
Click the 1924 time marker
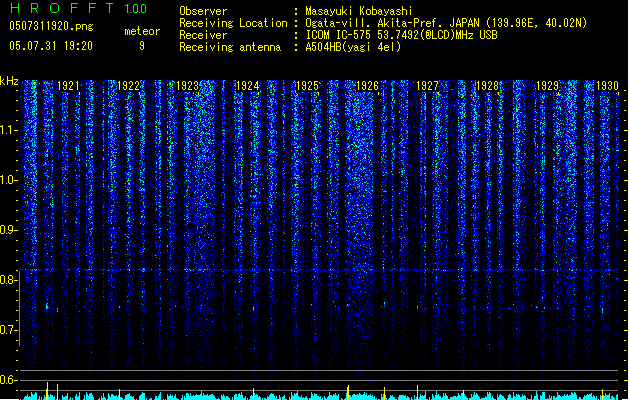(x=248, y=86)
